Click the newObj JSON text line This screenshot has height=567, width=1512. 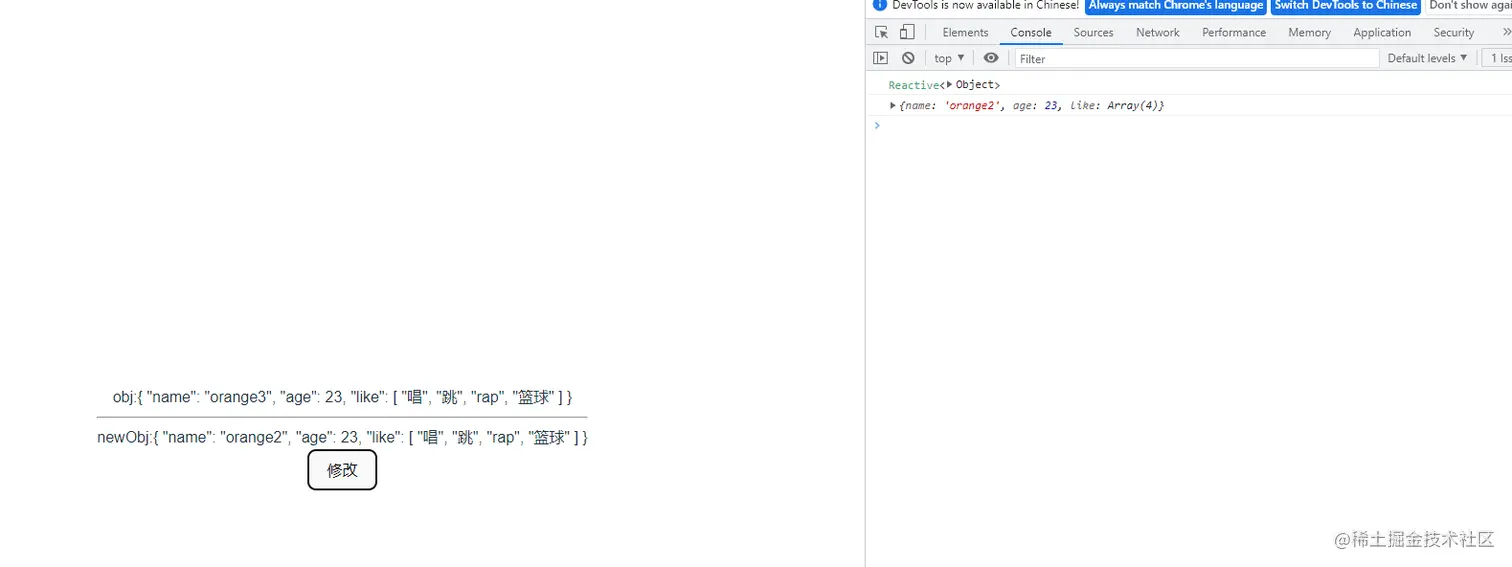pyautogui.click(x=342, y=437)
